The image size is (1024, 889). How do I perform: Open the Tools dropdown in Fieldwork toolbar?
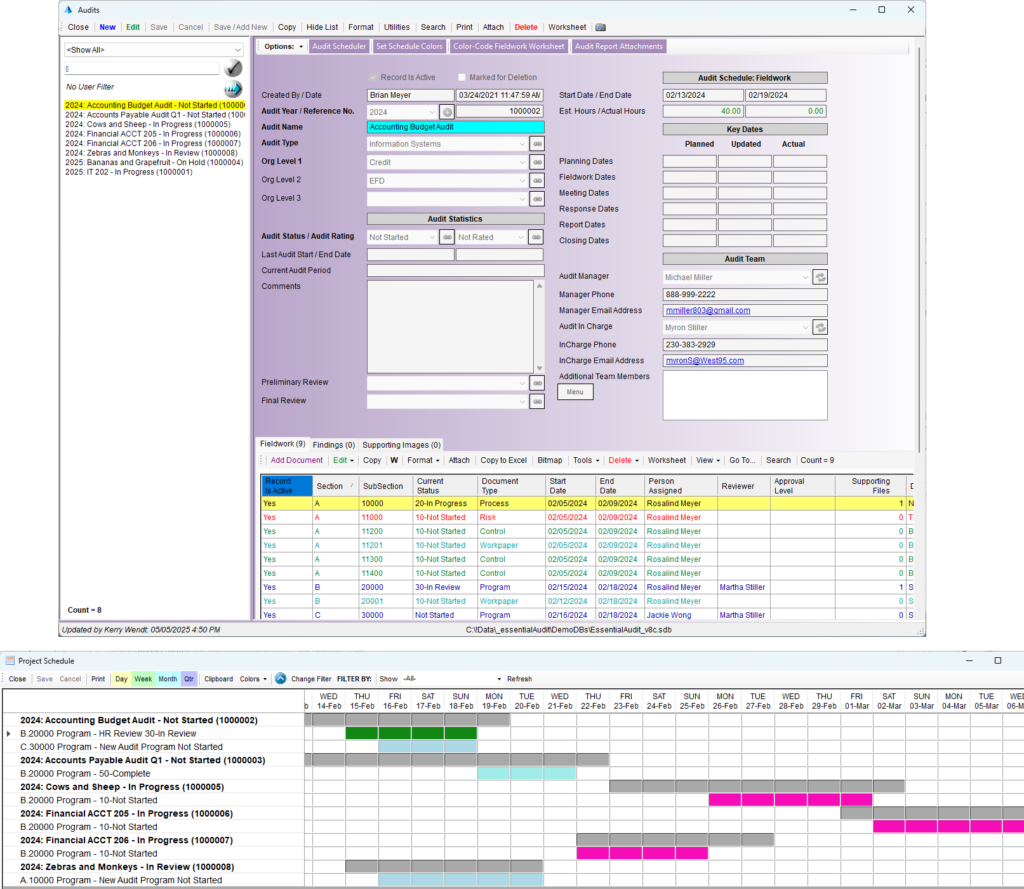pyautogui.click(x=586, y=461)
